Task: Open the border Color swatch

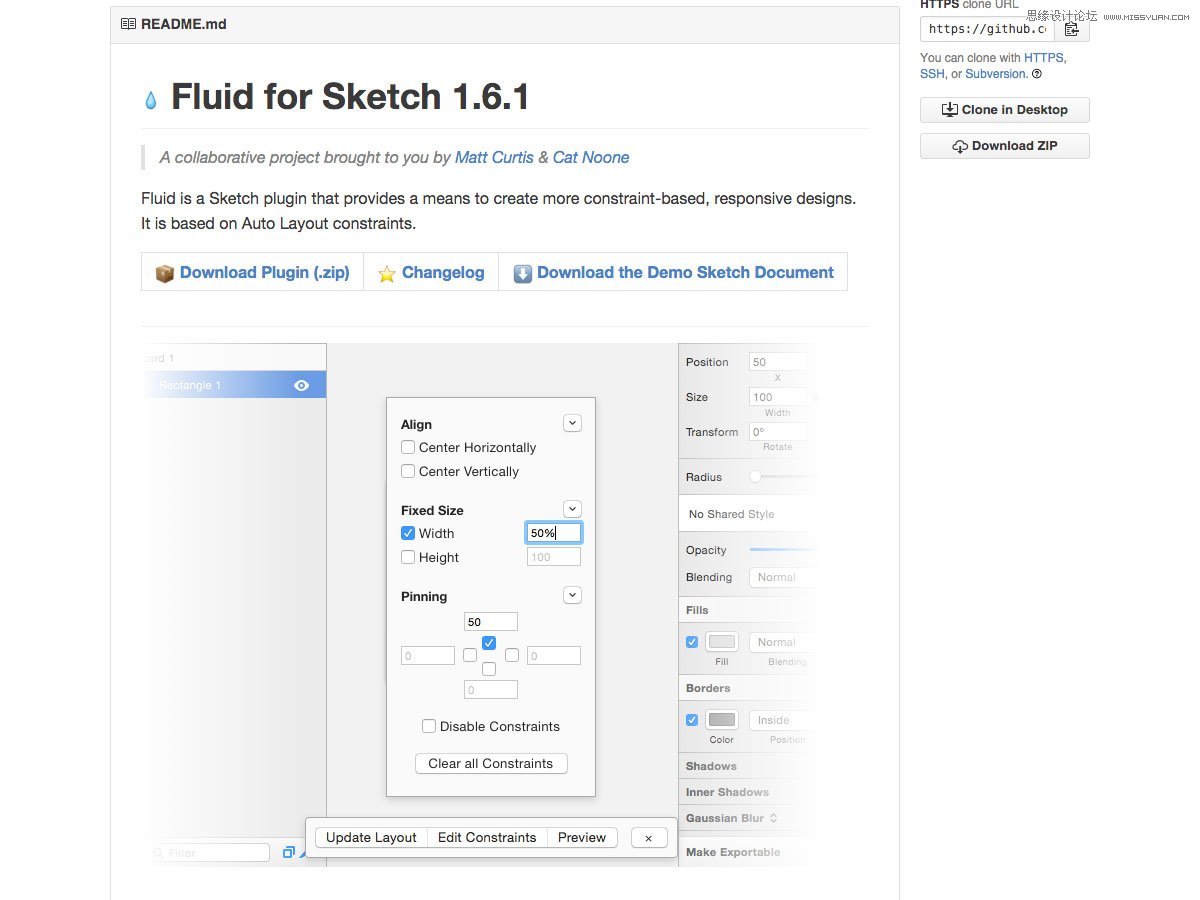Action: (722, 720)
